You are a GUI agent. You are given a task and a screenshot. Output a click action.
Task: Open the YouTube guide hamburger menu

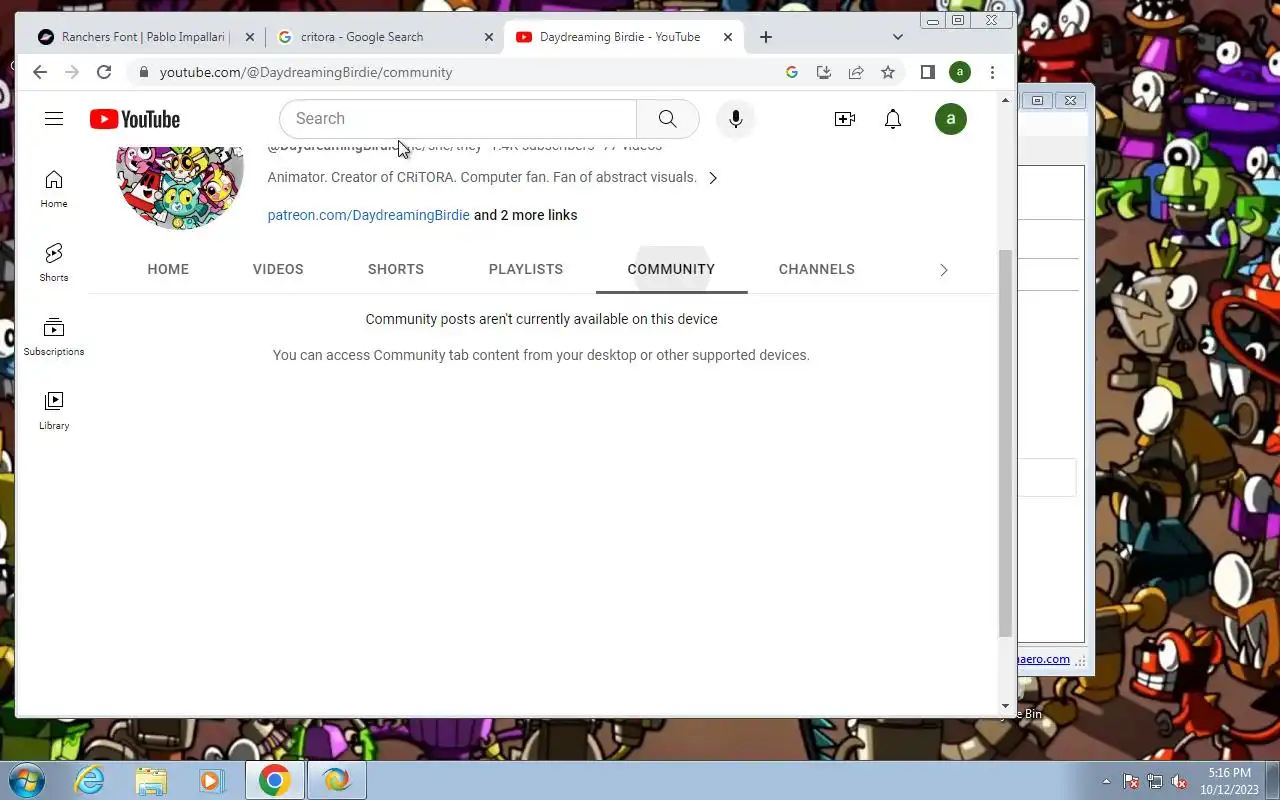54,119
